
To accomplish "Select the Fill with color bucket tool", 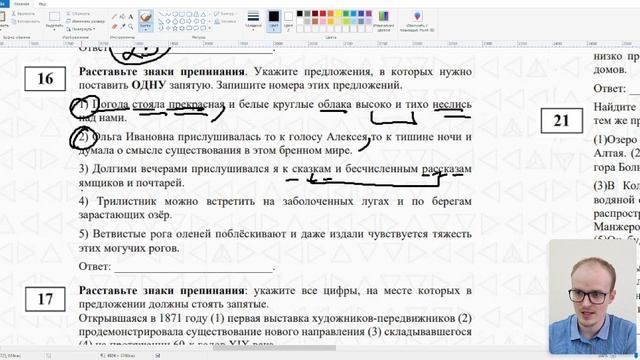I will click(x=122, y=17).
